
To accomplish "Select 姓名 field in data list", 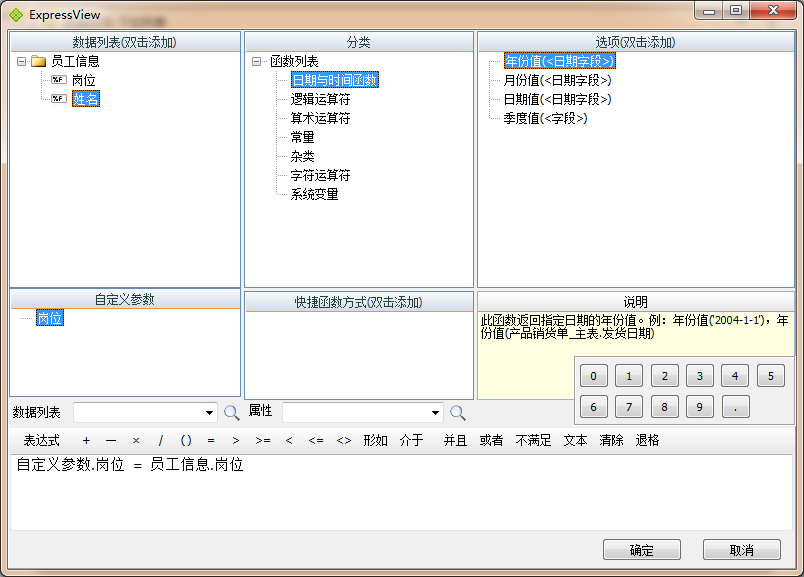I will point(86,99).
